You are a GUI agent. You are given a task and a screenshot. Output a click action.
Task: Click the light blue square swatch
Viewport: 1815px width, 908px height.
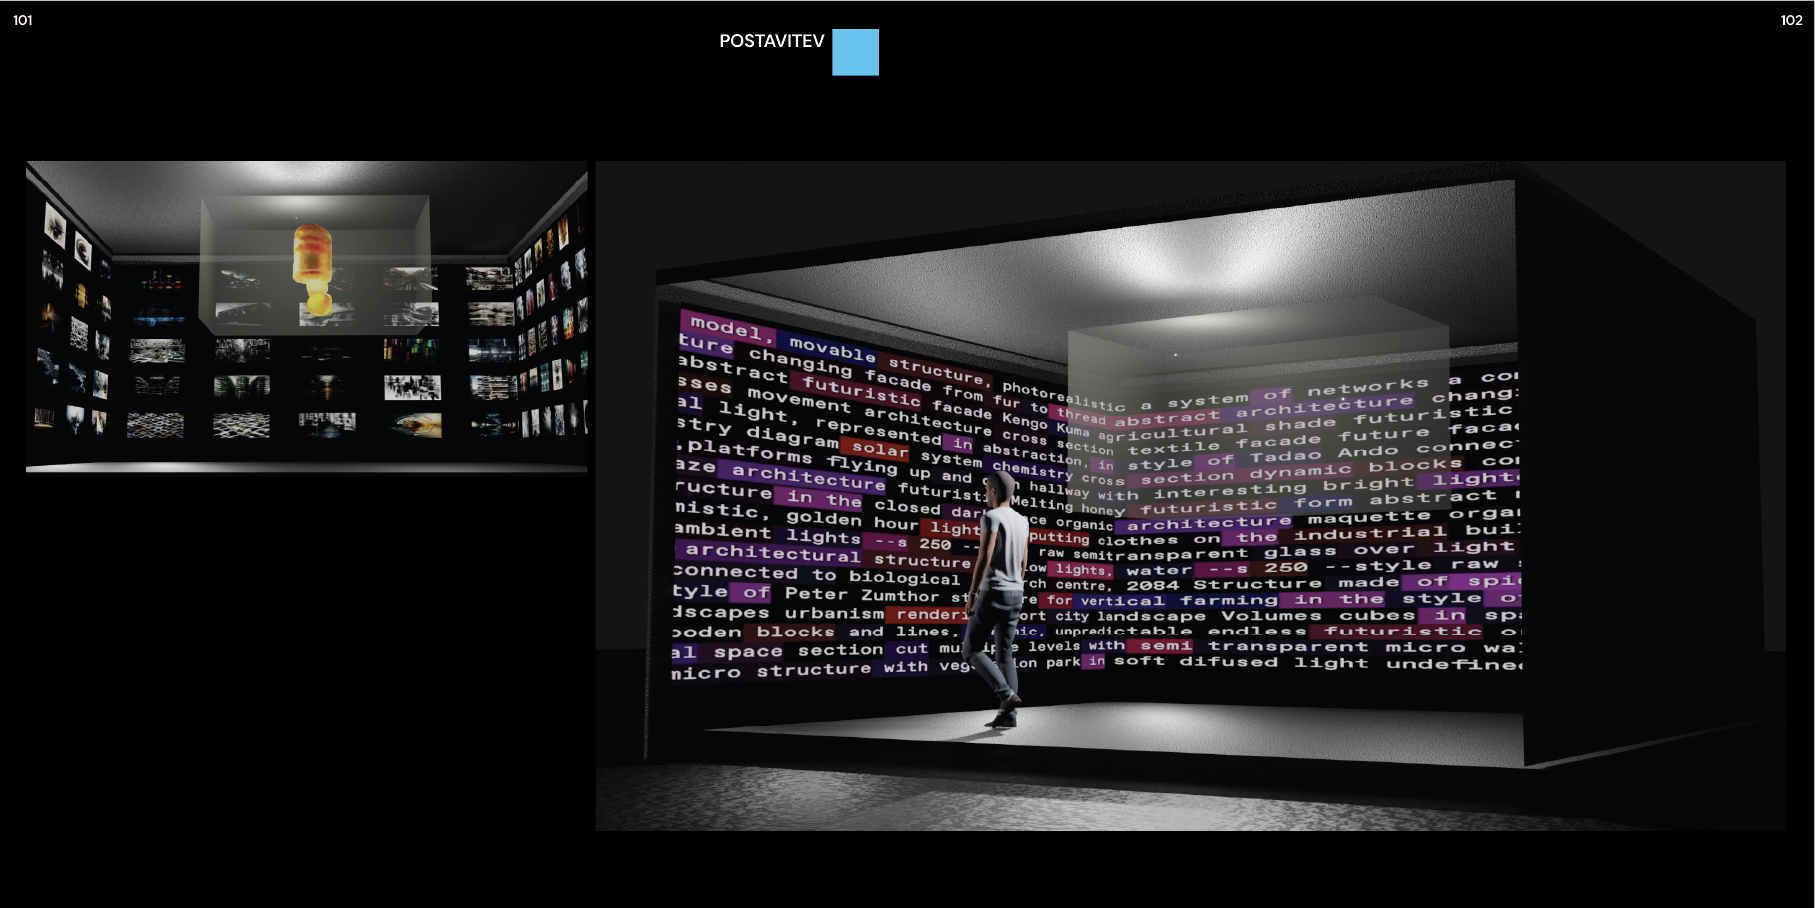[856, 52]
